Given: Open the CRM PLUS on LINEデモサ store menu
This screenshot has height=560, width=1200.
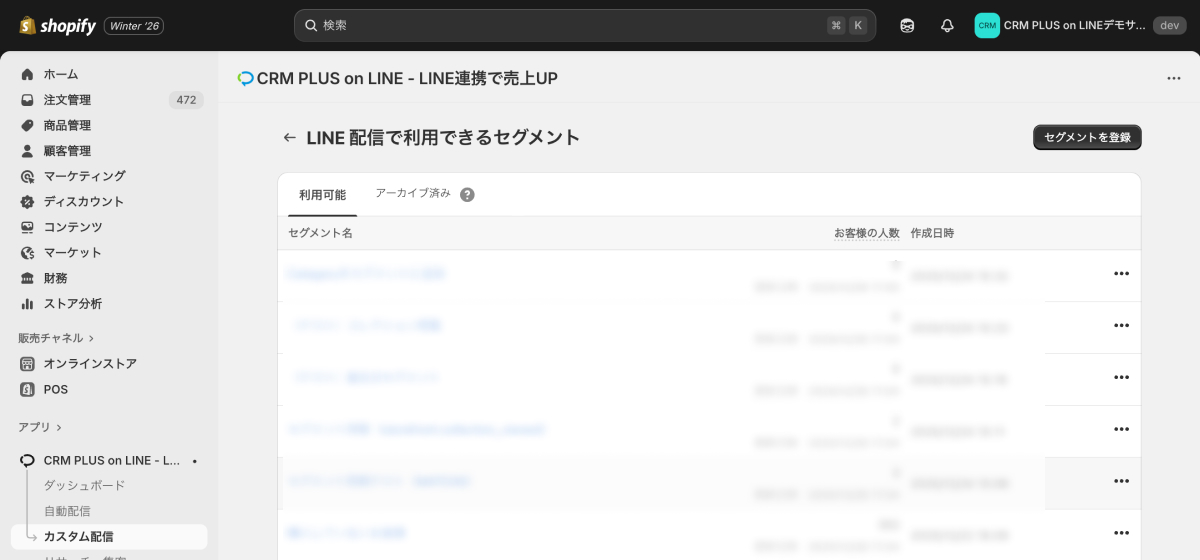Looking at the screenshot, I should pyautogui.click(x=1081, y=25).
